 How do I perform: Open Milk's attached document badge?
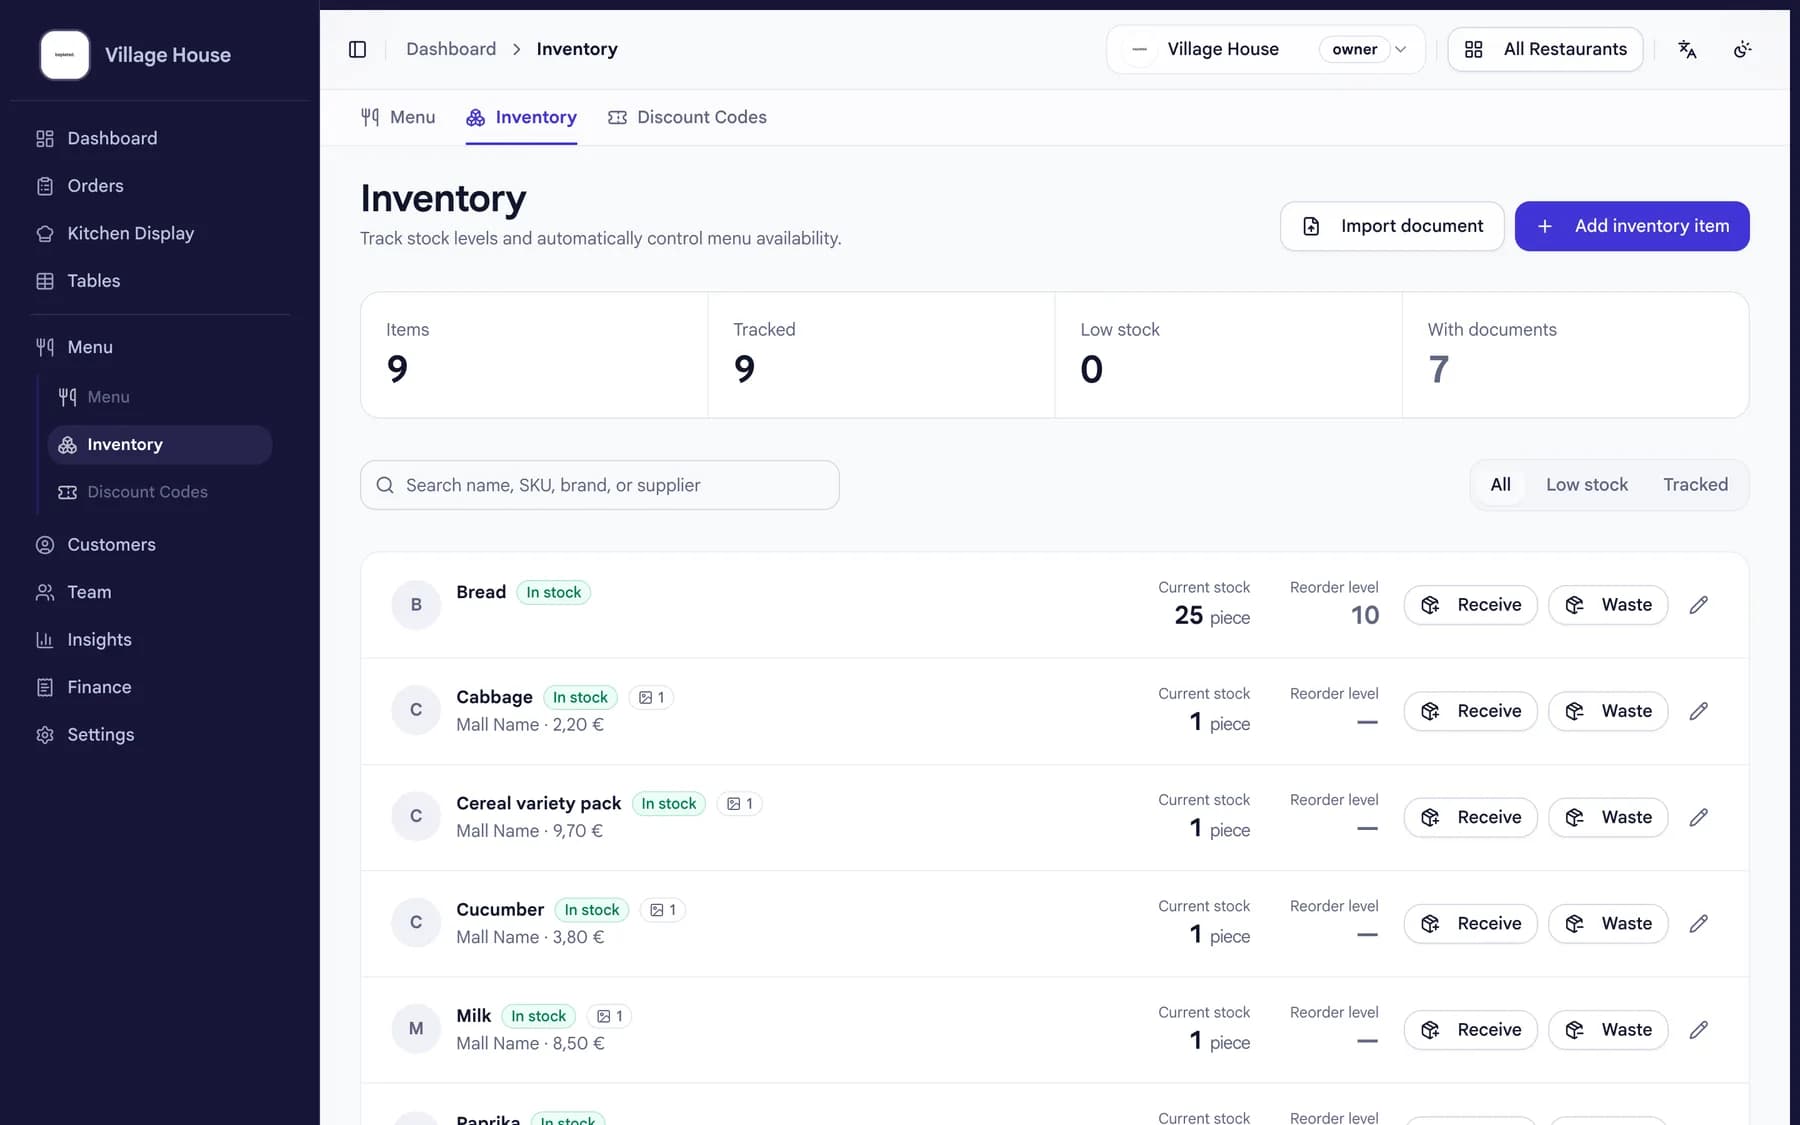click(609, 1016)
